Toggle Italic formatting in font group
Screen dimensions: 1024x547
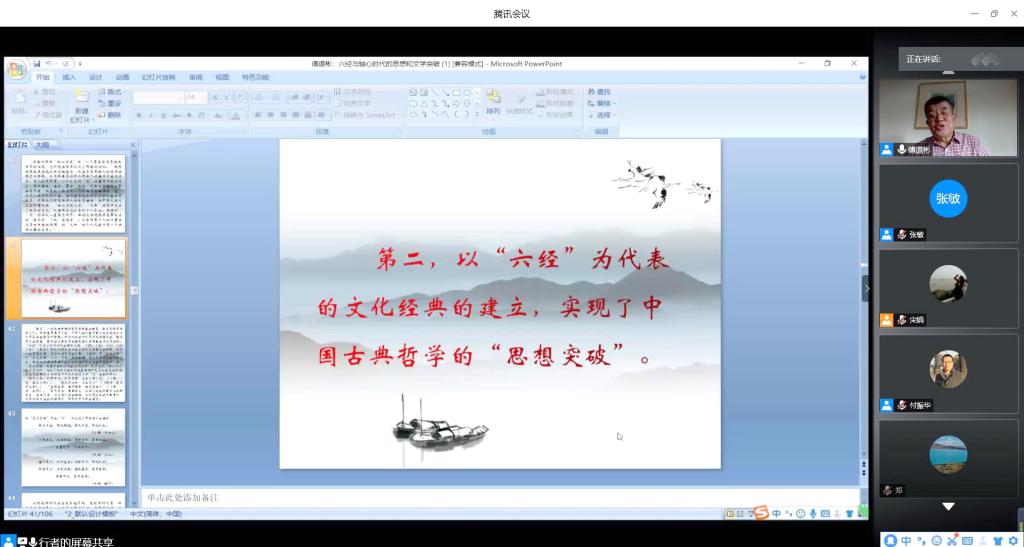tap(150, 115)
